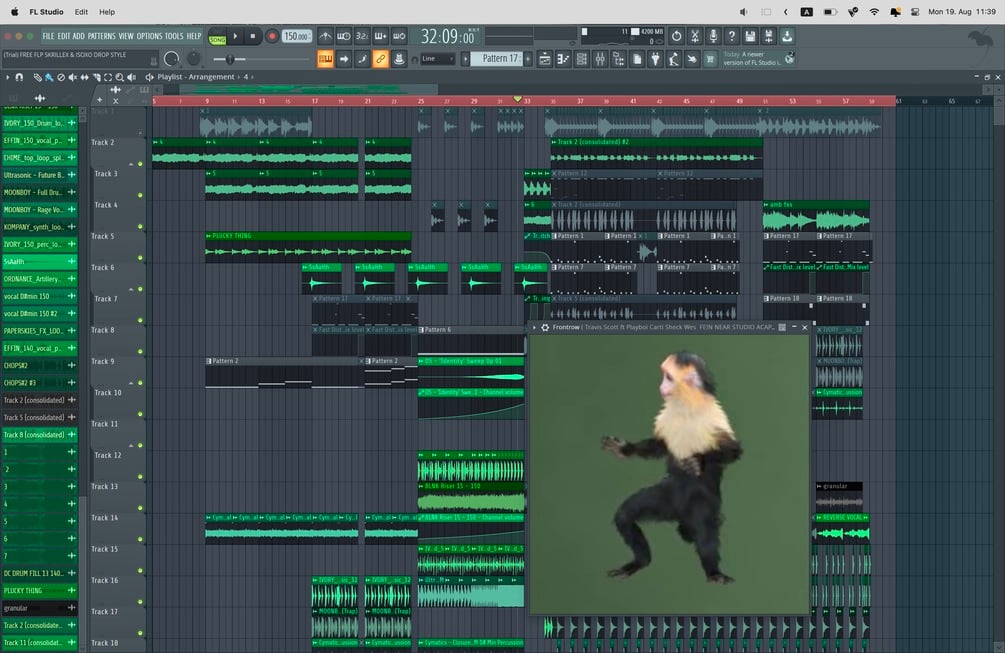Select the playlist magnet snap icon
1005x653 pixels.
click(19, 77)
